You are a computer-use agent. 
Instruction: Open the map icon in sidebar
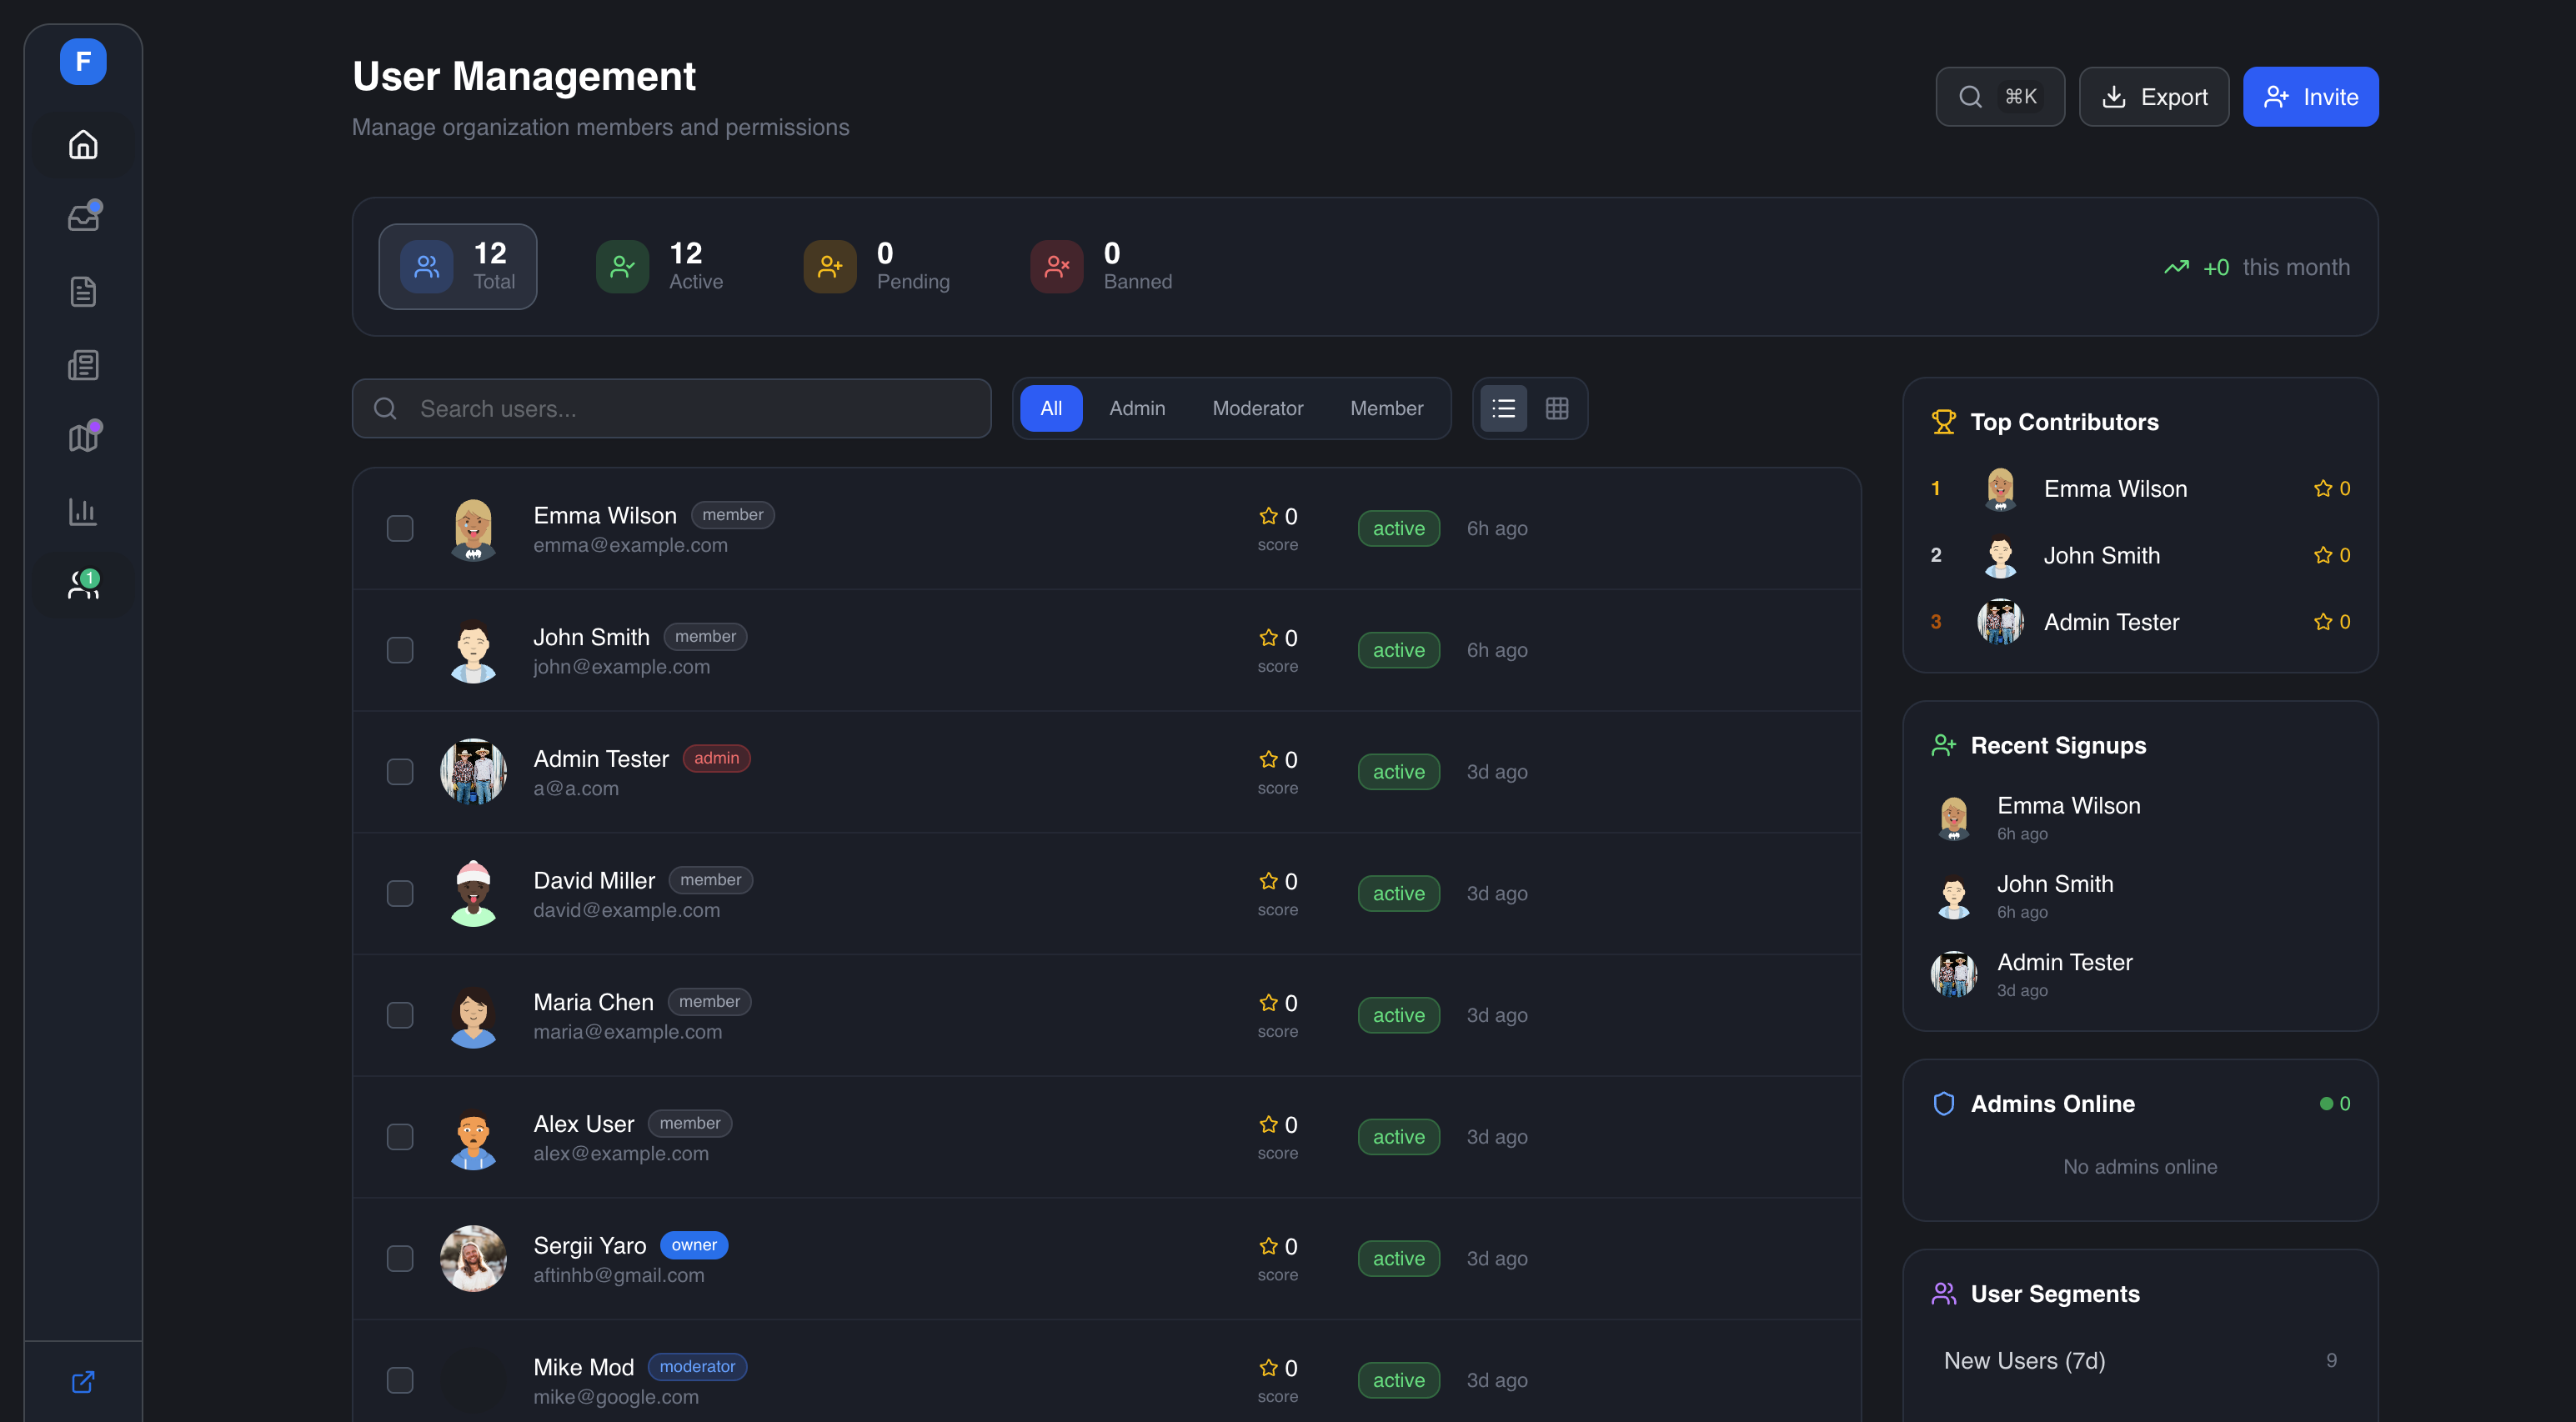(x=83, y=438)
